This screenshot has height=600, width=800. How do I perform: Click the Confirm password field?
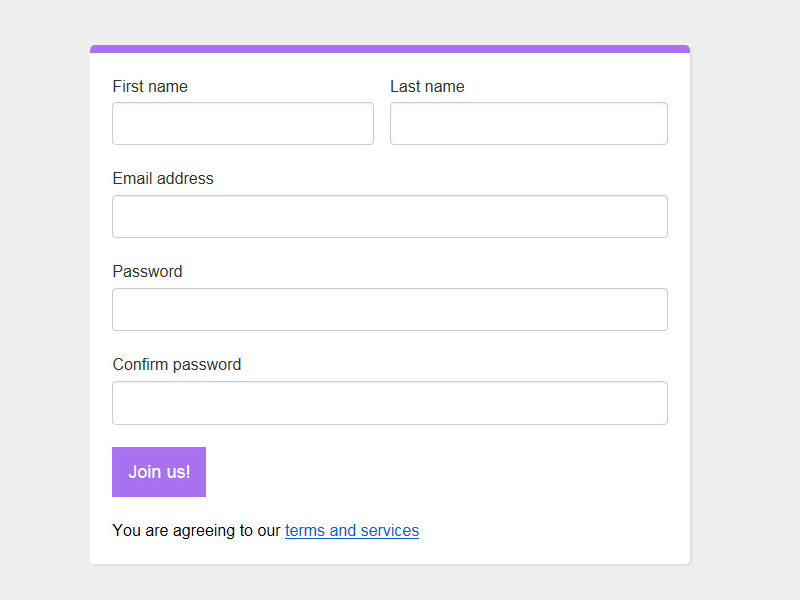click(390, 402)
